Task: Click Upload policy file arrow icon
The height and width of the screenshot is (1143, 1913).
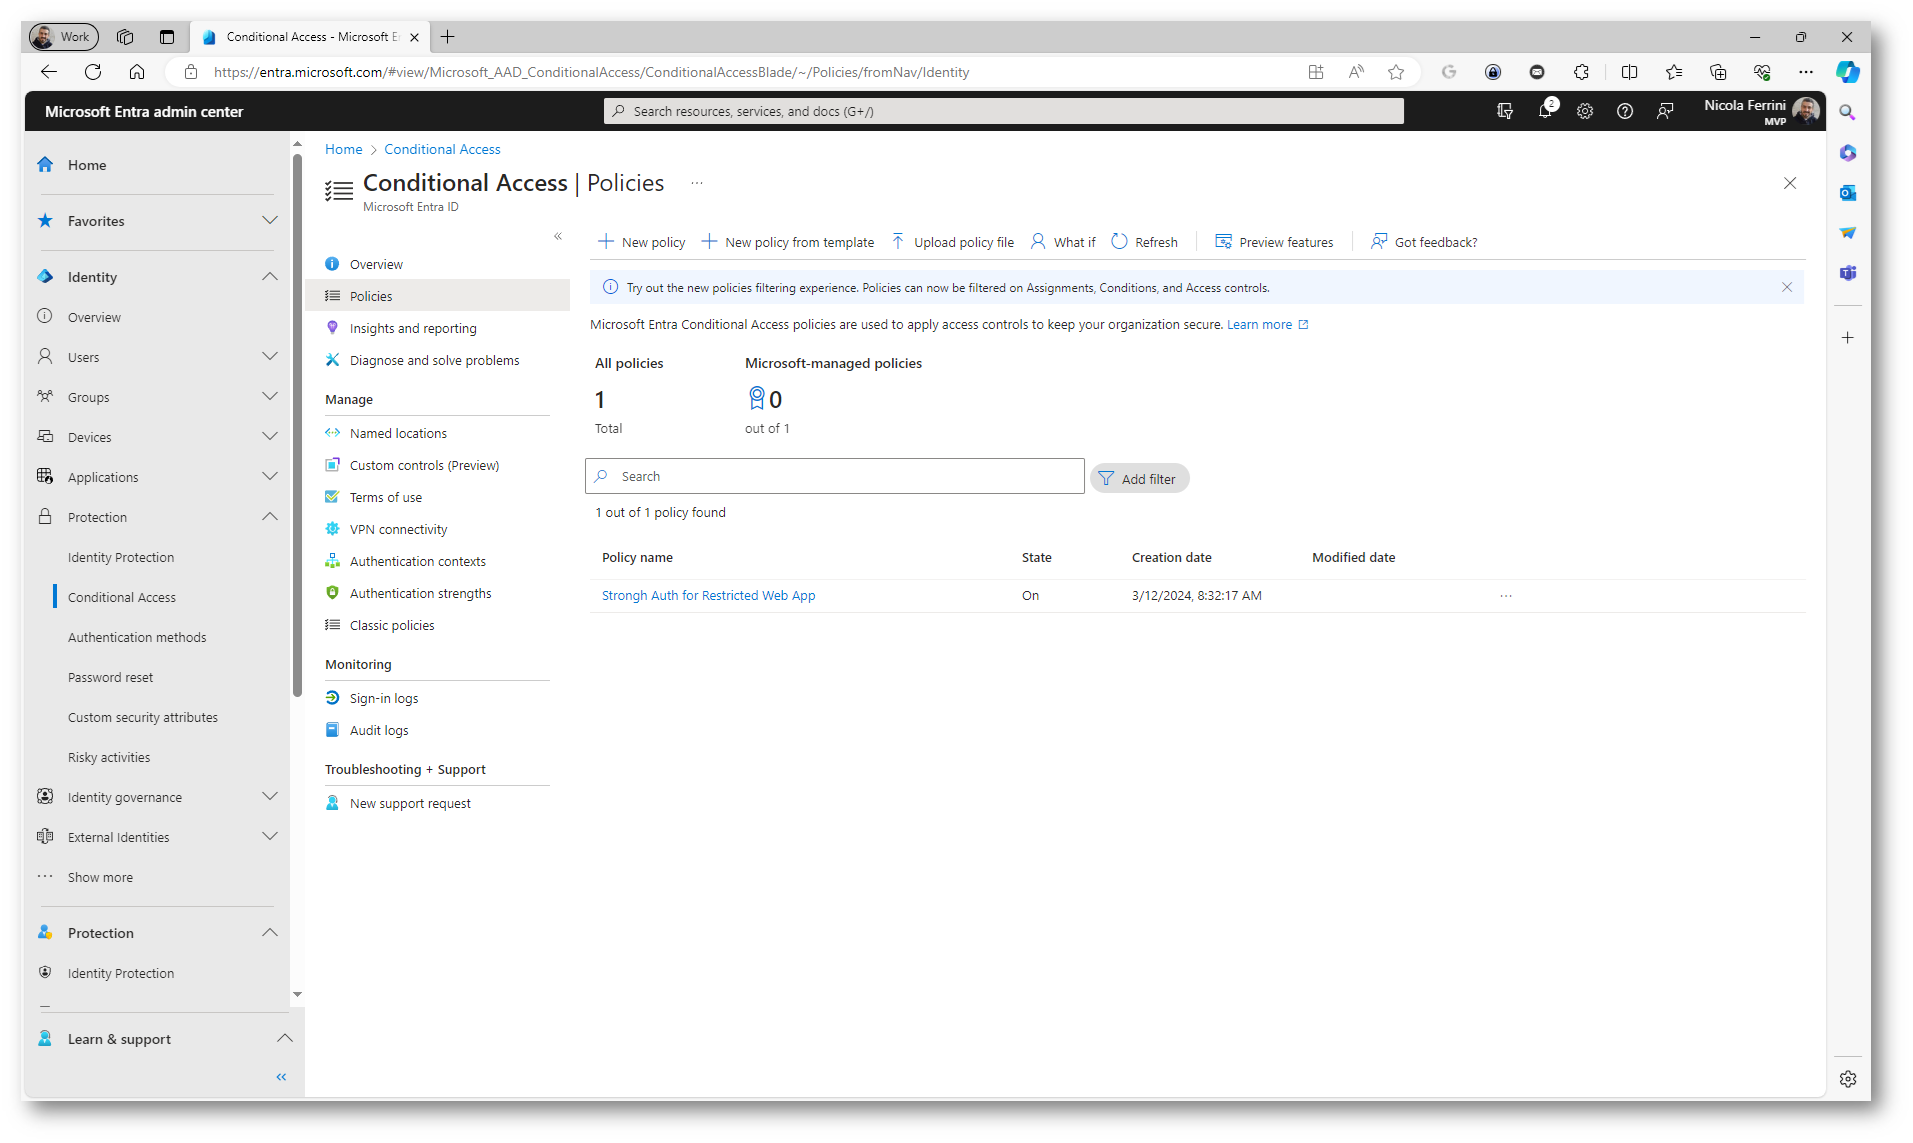Action: [898, 242]
